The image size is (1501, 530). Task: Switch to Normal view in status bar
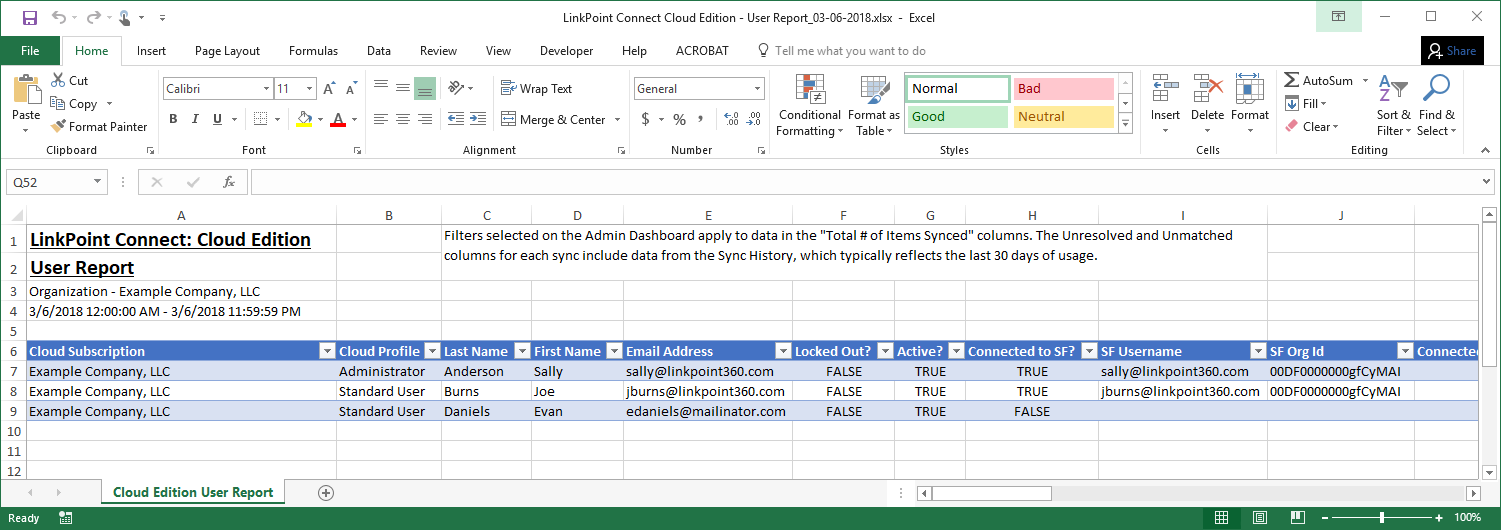[1221, 518]
